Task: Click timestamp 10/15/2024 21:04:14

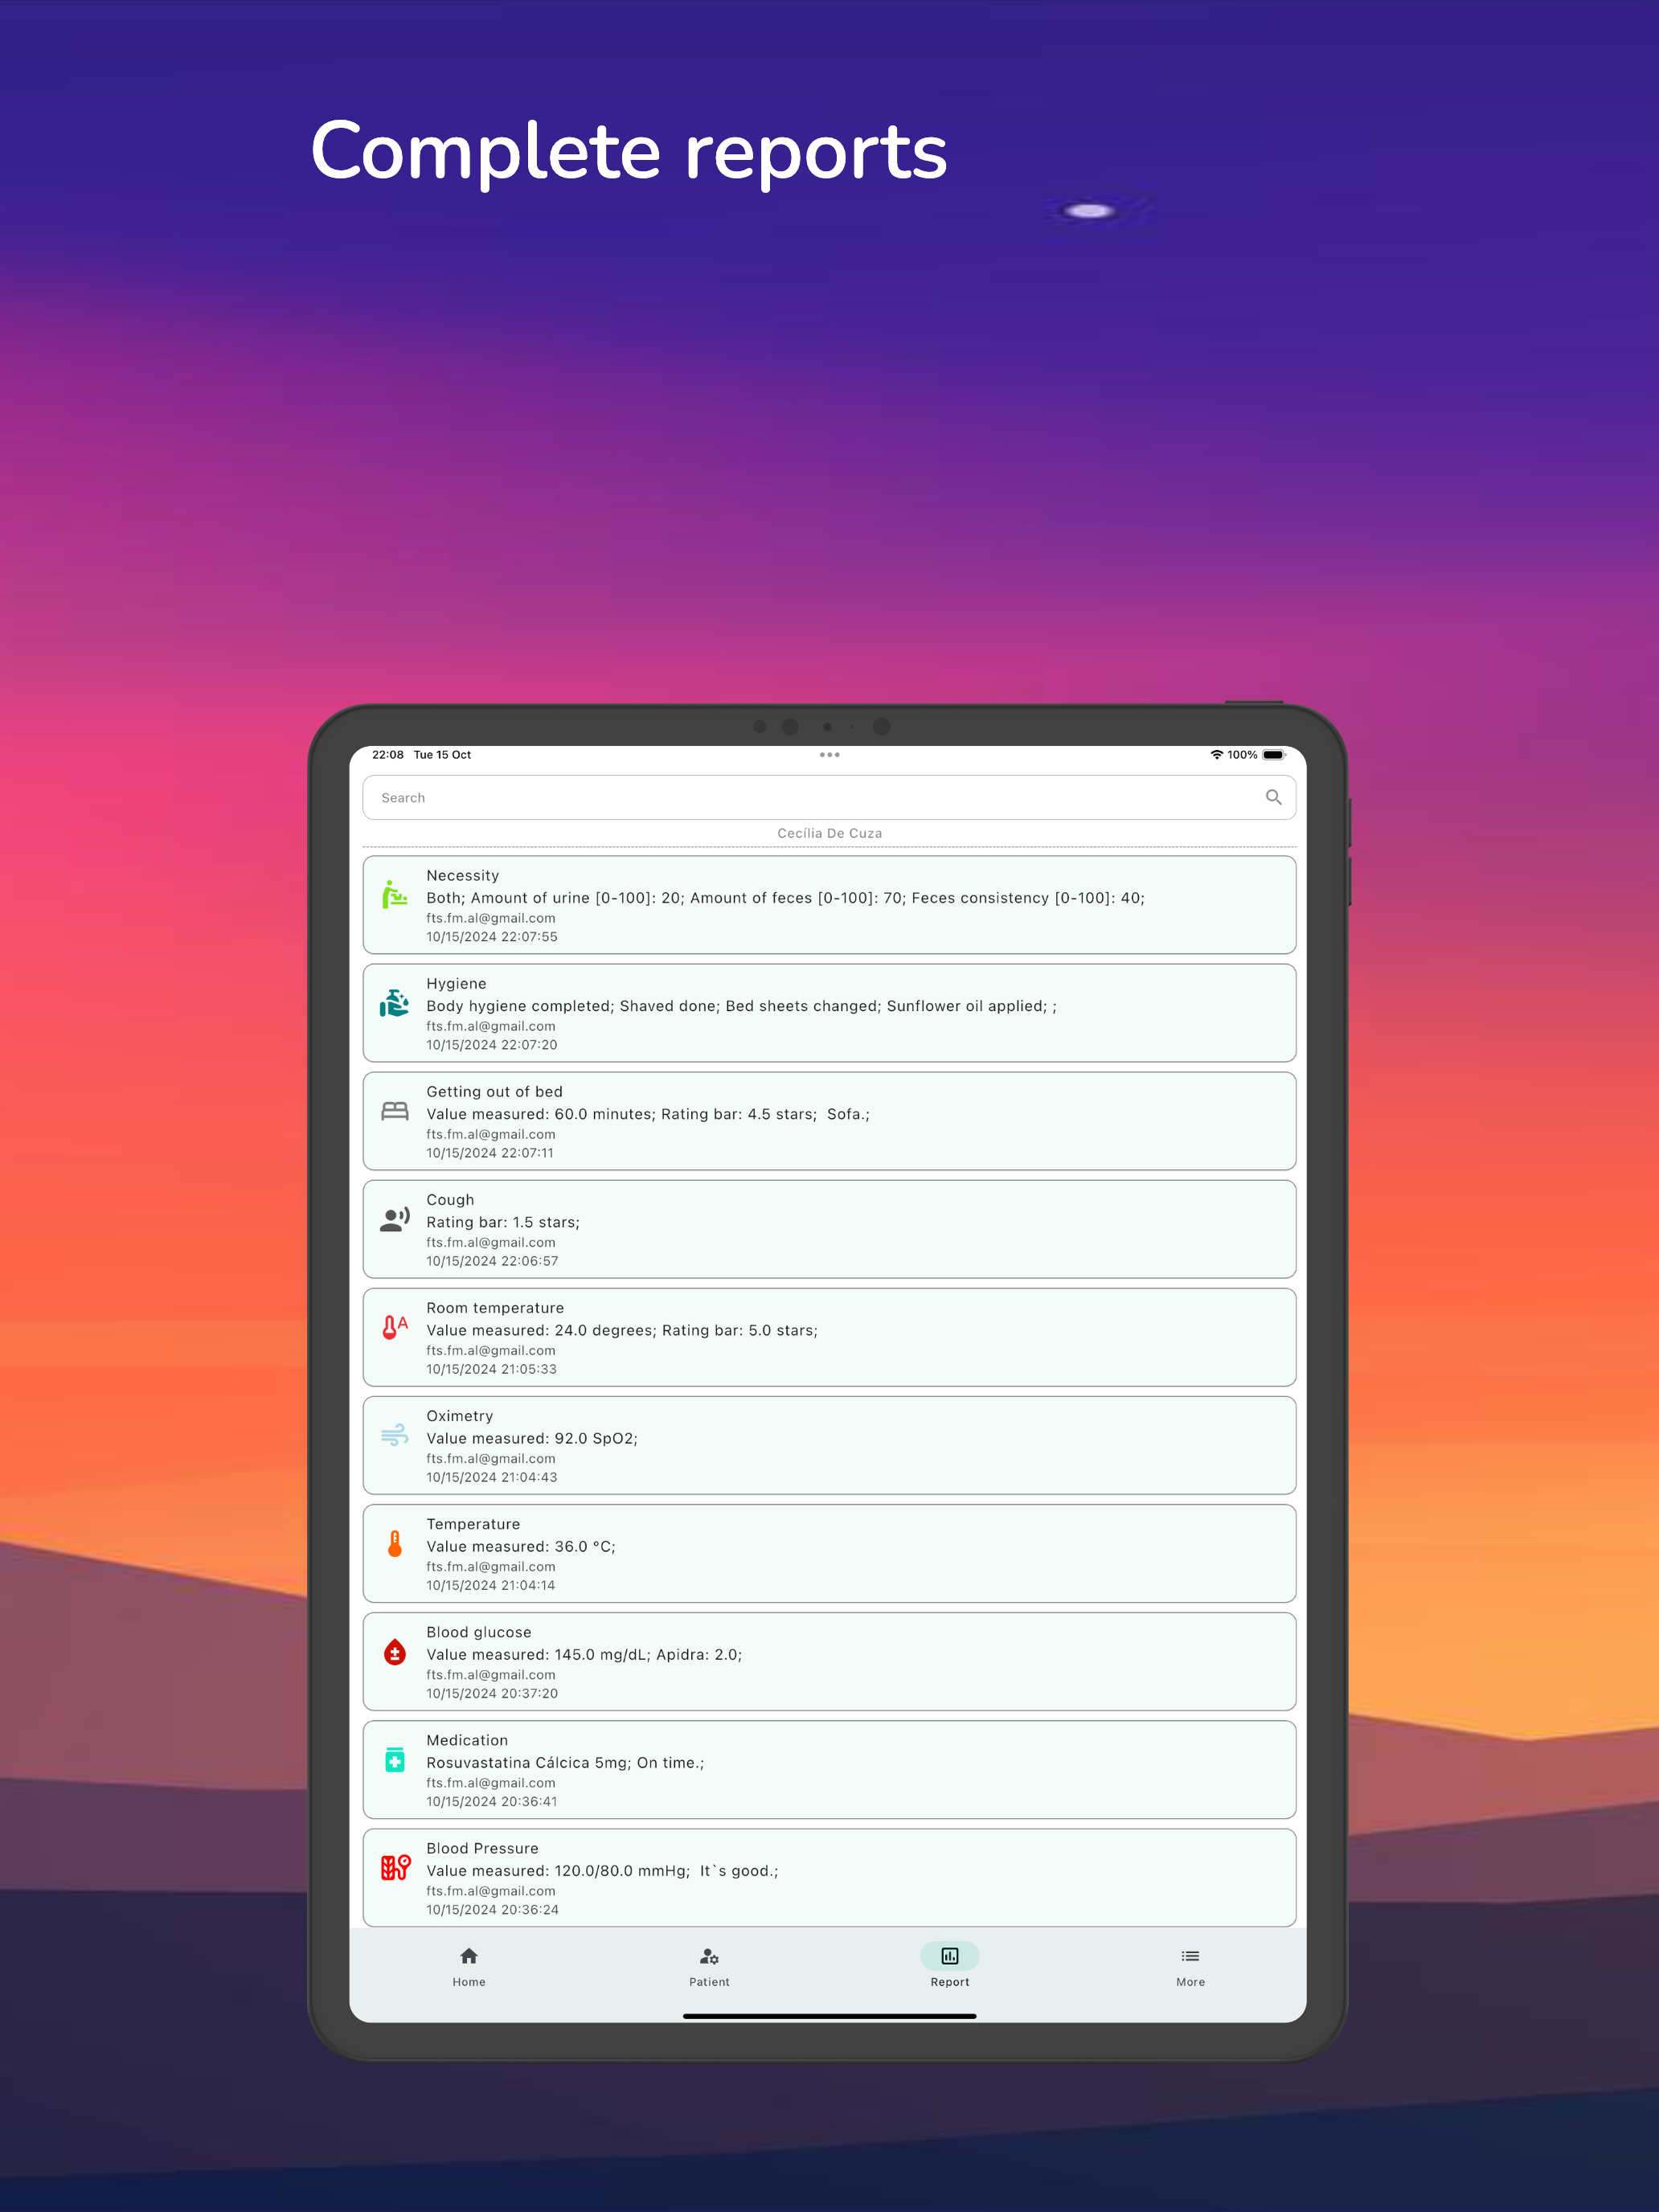Action: tap(491, 1585)
